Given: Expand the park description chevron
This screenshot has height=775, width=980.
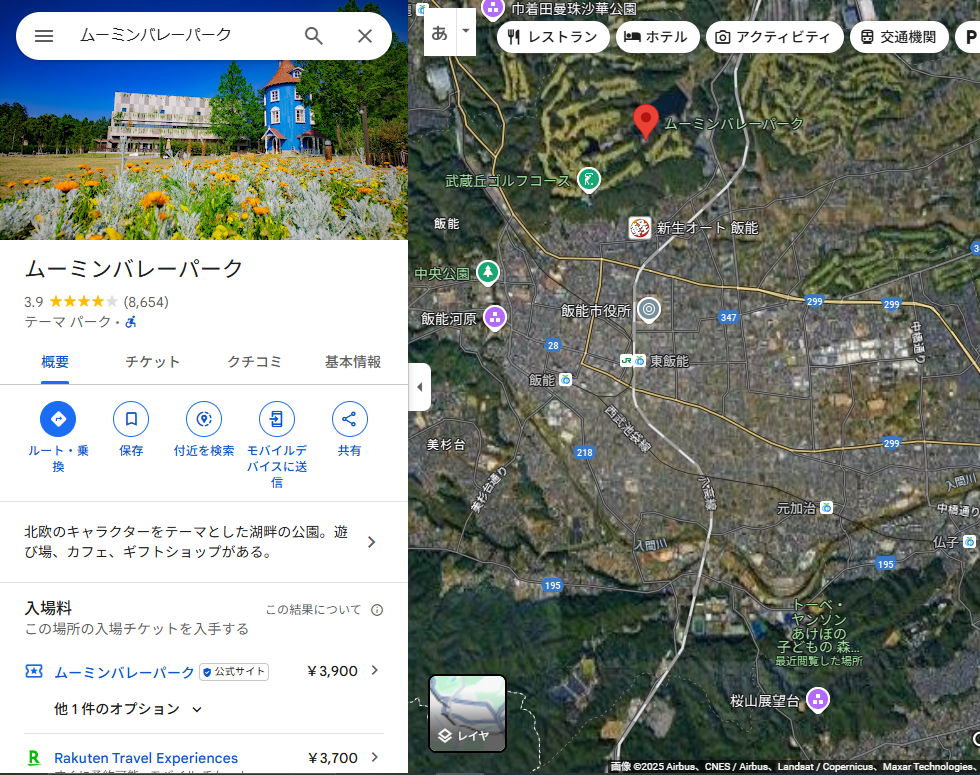Looking at the screenshot, I should click(x=372, y=542).
